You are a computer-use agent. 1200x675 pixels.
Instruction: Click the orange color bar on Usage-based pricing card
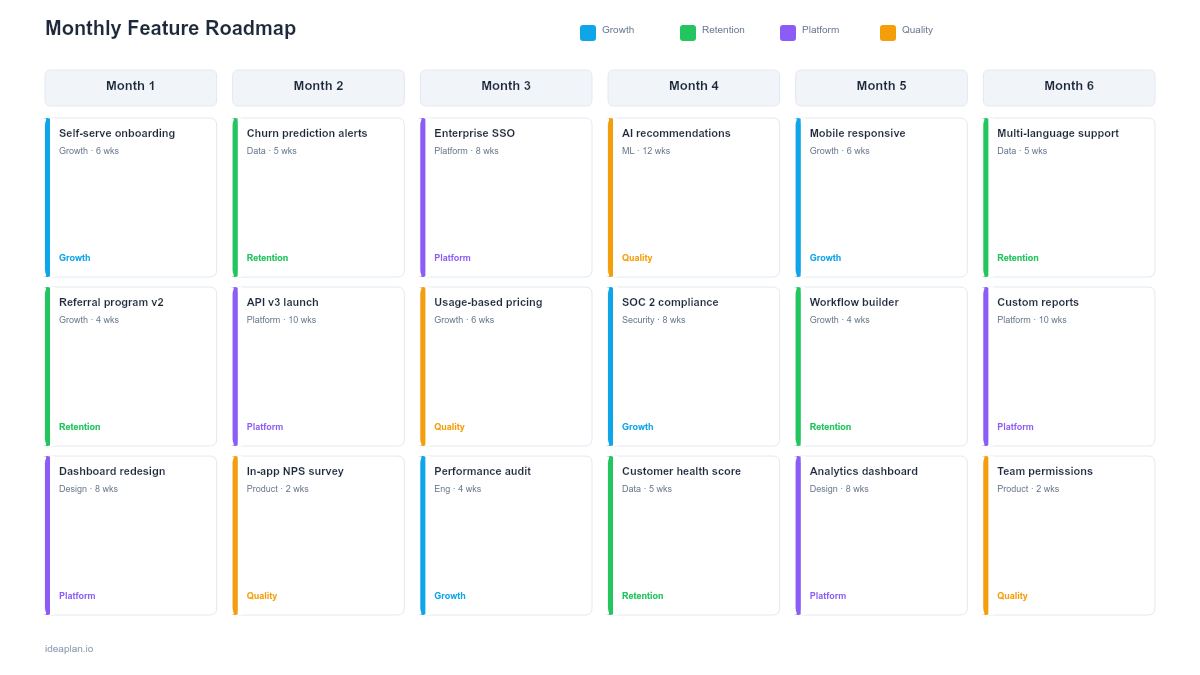423,366
